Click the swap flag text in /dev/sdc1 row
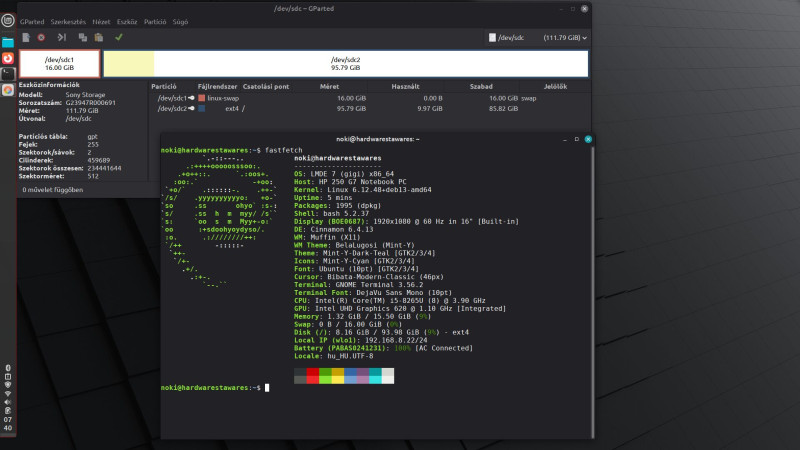The width and height of the screenshot is (800, 450). [529, 98]
